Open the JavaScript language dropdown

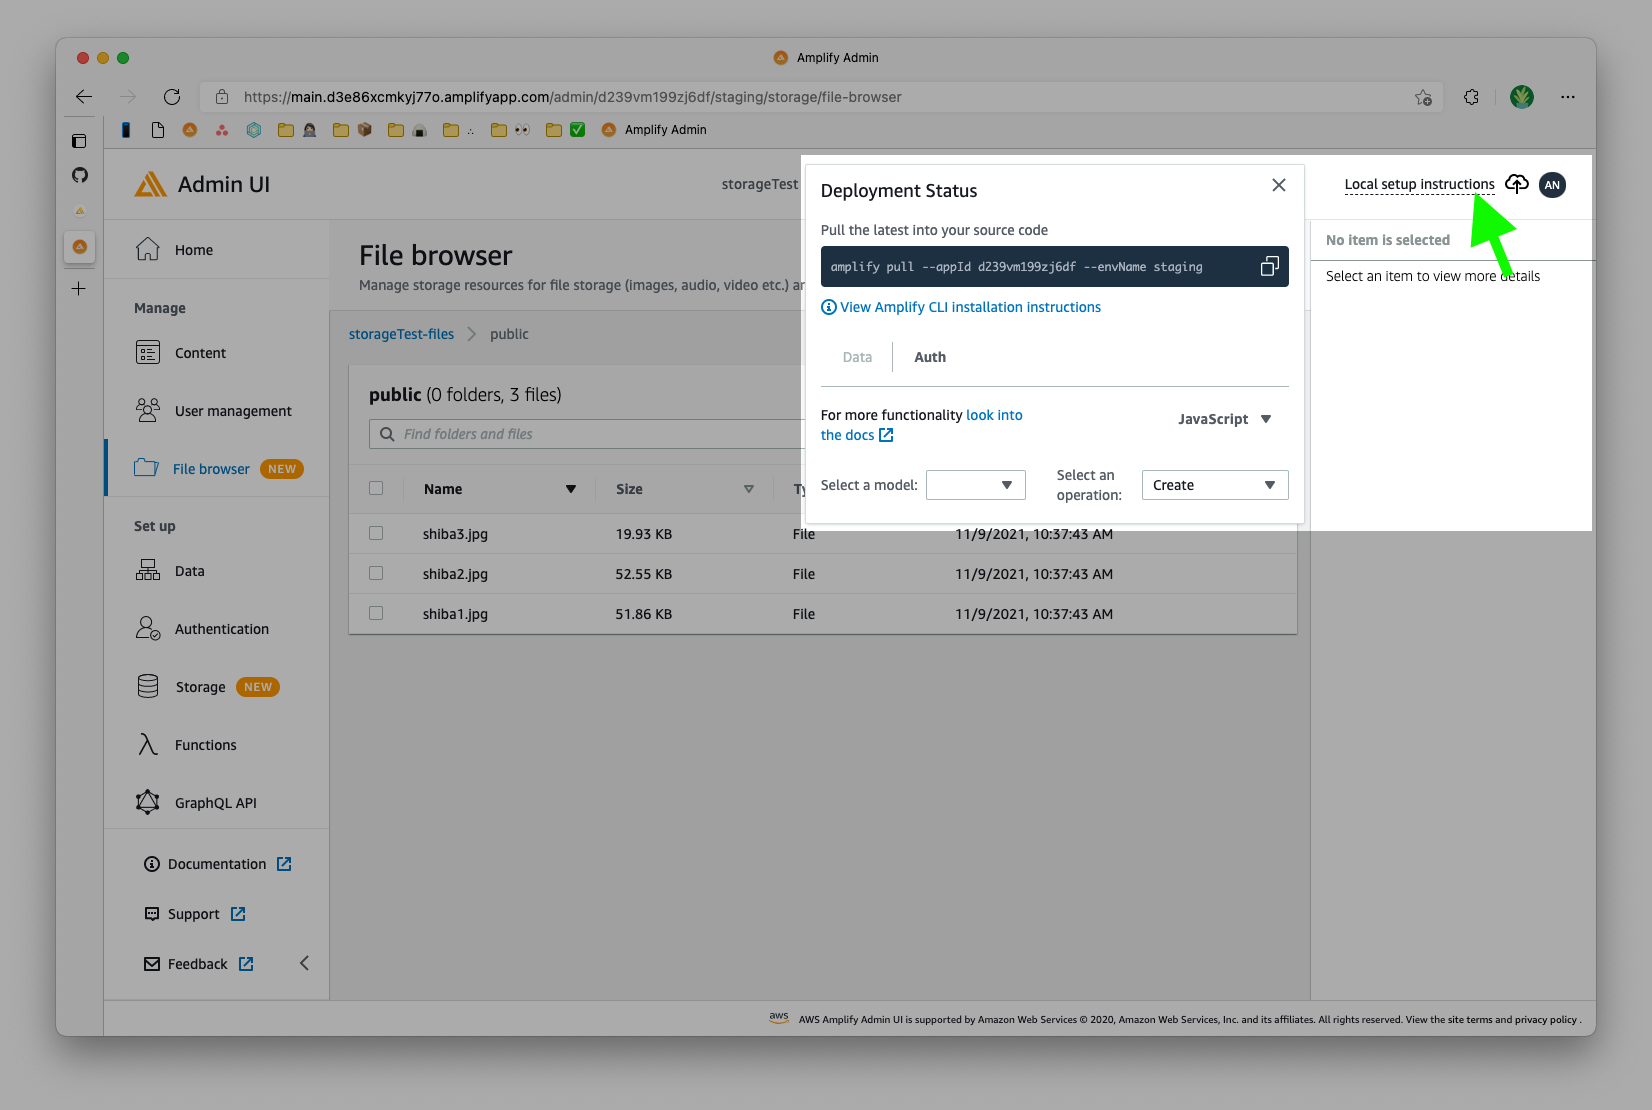pos(1225,419)
